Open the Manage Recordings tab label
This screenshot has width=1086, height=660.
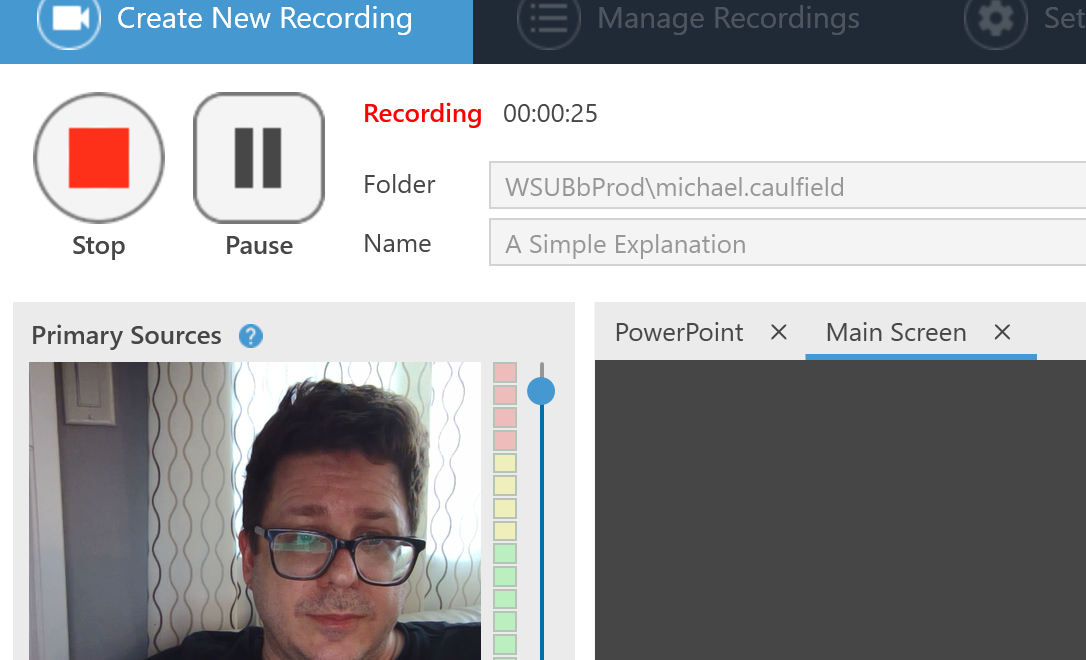click(728, 18)
